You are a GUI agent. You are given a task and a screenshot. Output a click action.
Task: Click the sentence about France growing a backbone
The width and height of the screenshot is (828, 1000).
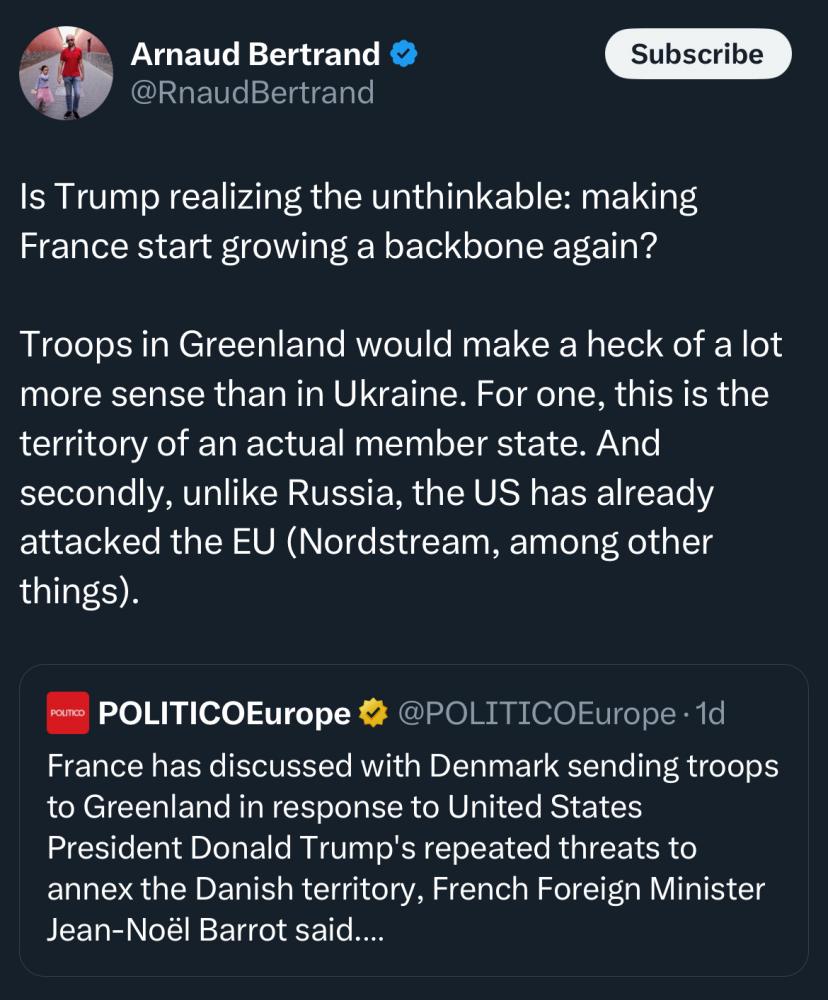(339, 246)
